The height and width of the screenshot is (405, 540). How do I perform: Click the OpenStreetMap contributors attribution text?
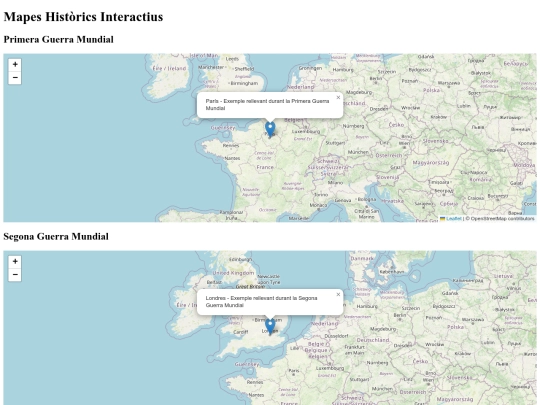coord(502,219)
